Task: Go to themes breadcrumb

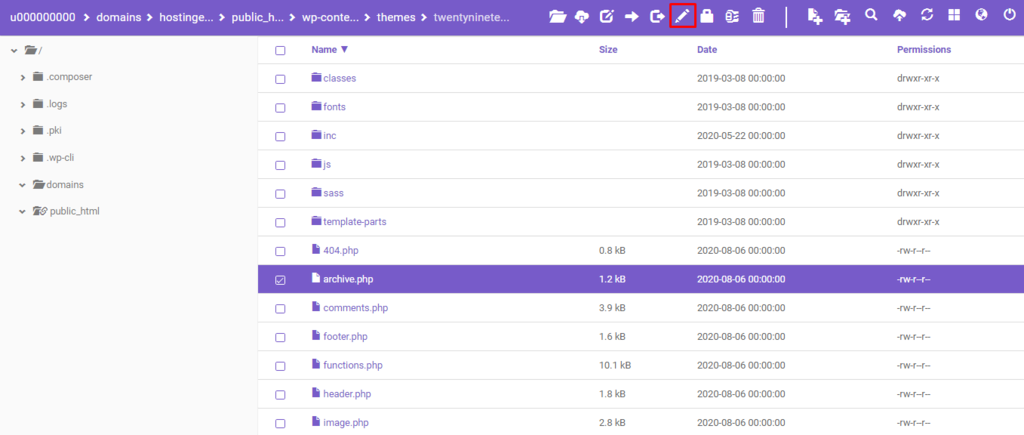Action: pyautogui.click(x=396, y=17)
